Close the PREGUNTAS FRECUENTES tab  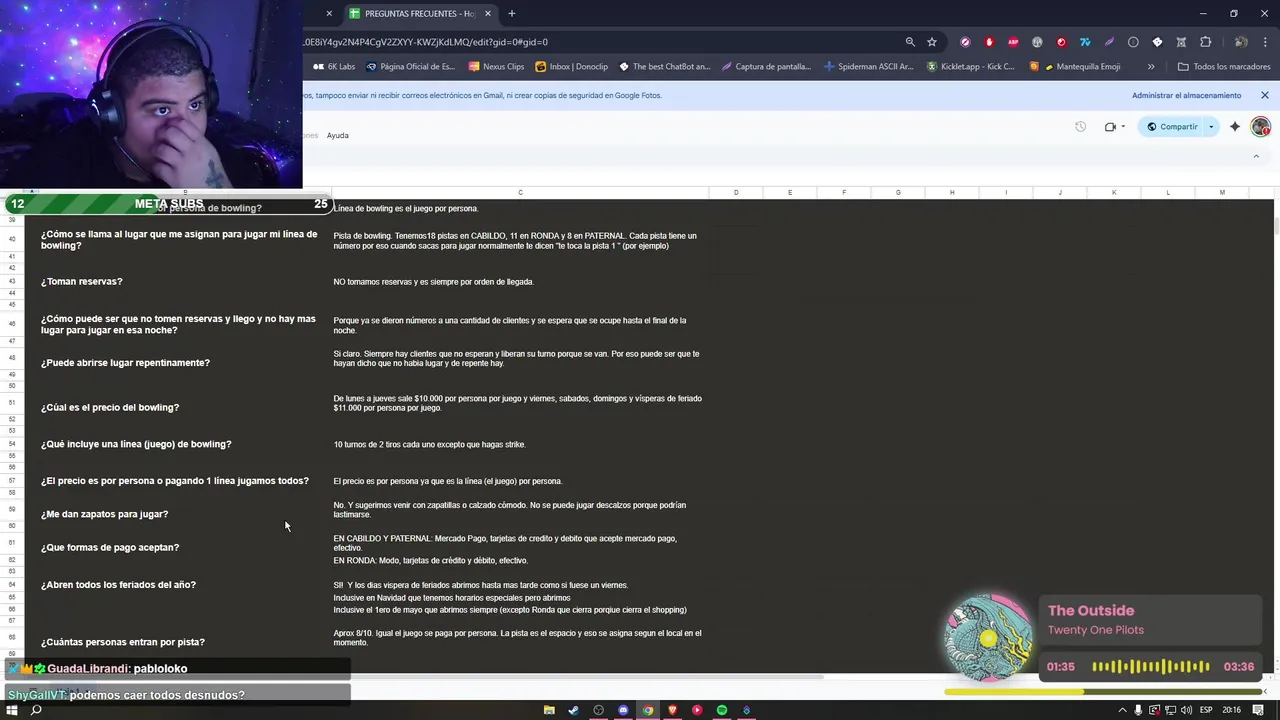[488, 13]
